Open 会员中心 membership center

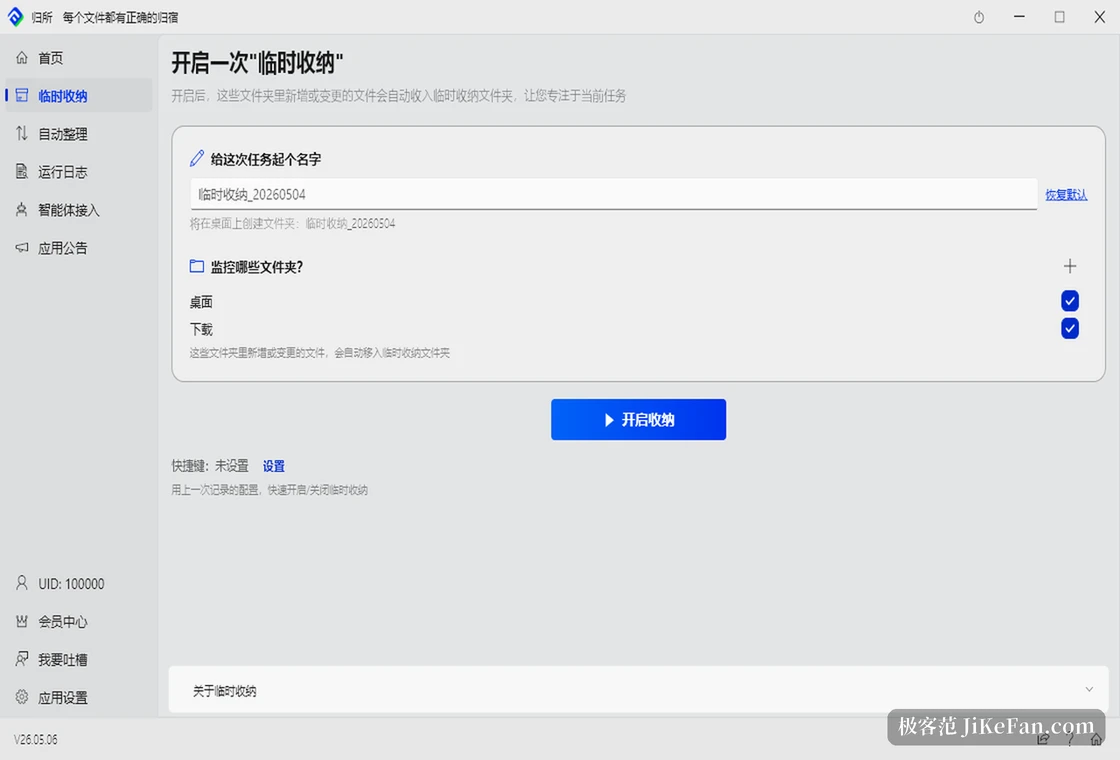point(79,621)
